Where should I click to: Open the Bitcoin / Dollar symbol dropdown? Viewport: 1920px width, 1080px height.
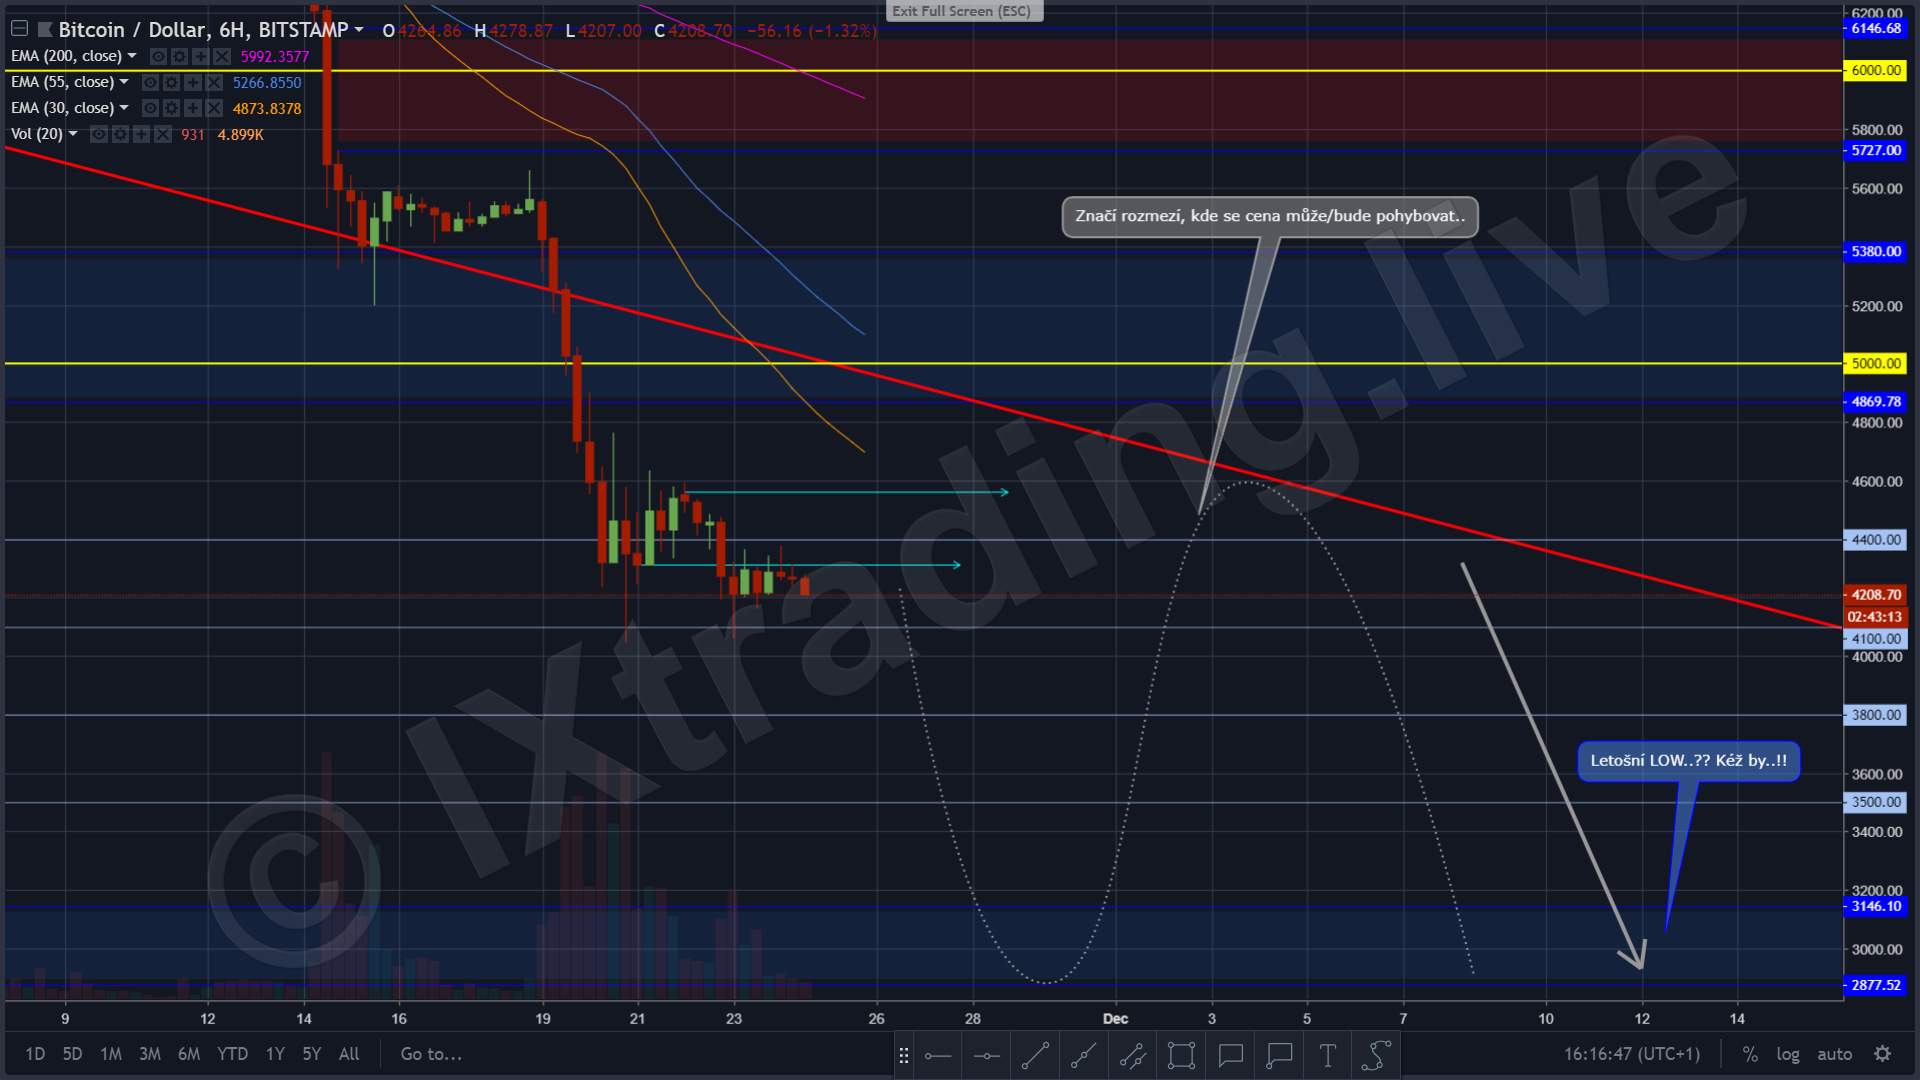point(359,30)
